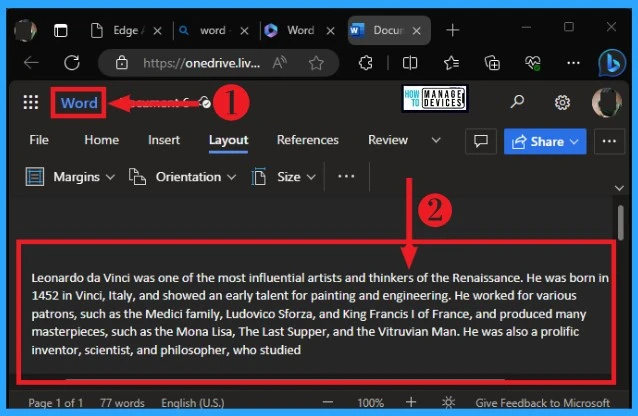The width and height of the screenshot is (638, 416).
Task: Click the Margins page icon
Action: tap(35, 177)
